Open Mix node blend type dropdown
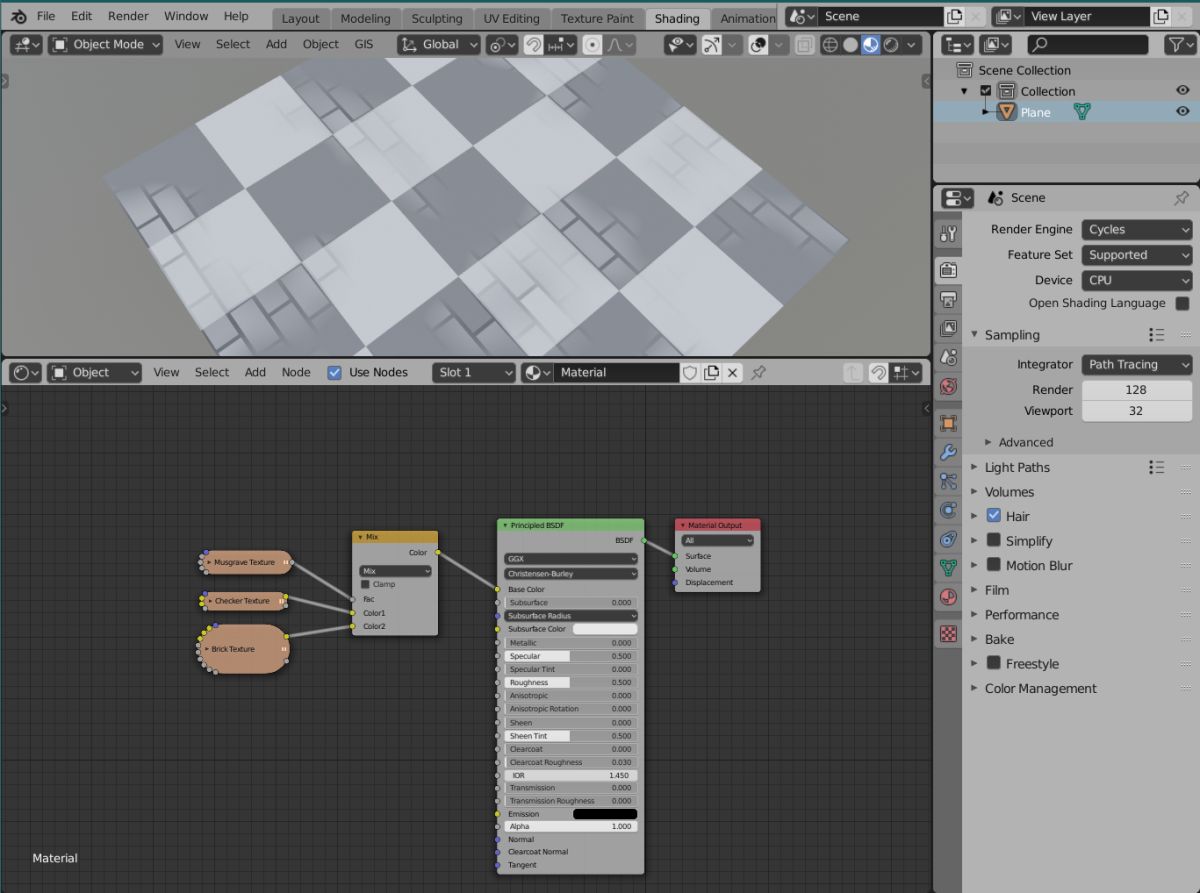1200x893 pixels. (x=395, y=571)
